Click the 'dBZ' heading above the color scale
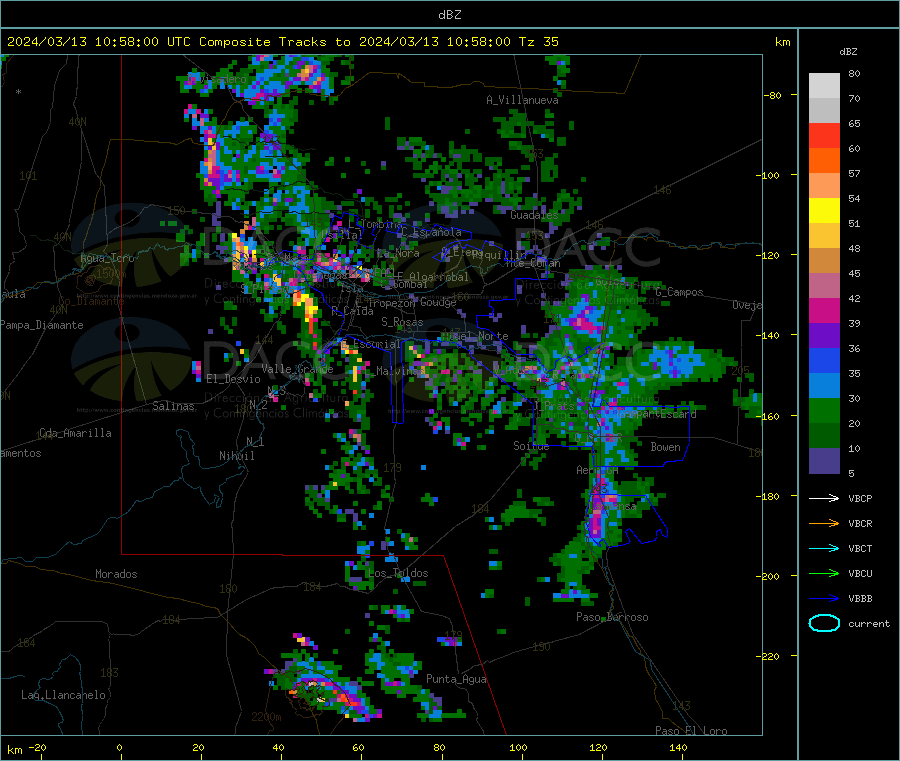 coord(848,52)
